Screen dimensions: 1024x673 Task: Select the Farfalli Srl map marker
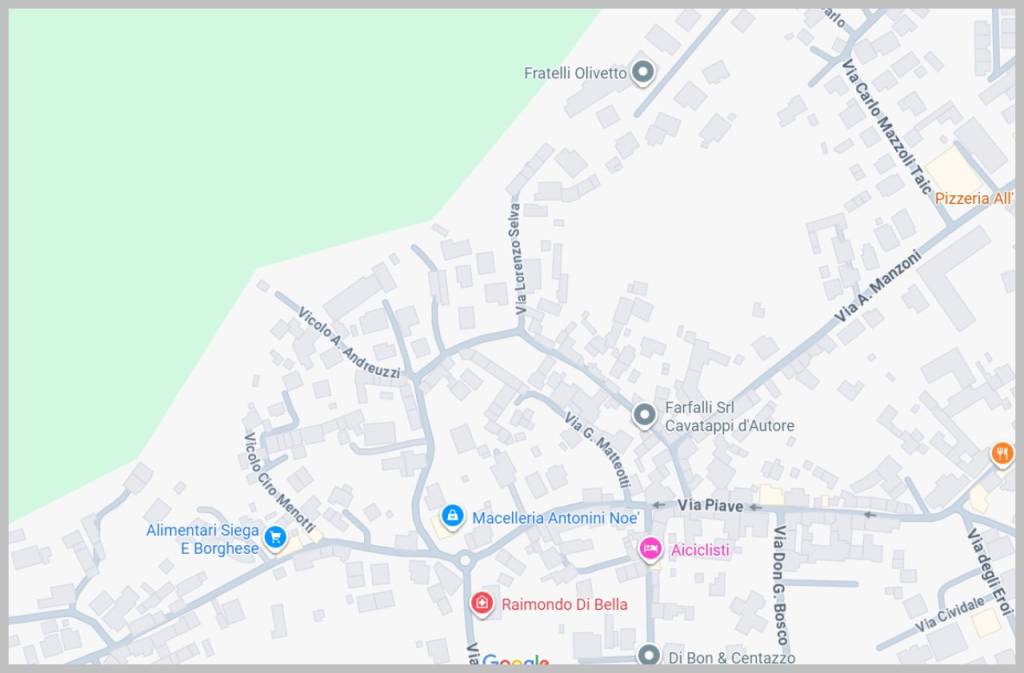click(x=646, y=414)
